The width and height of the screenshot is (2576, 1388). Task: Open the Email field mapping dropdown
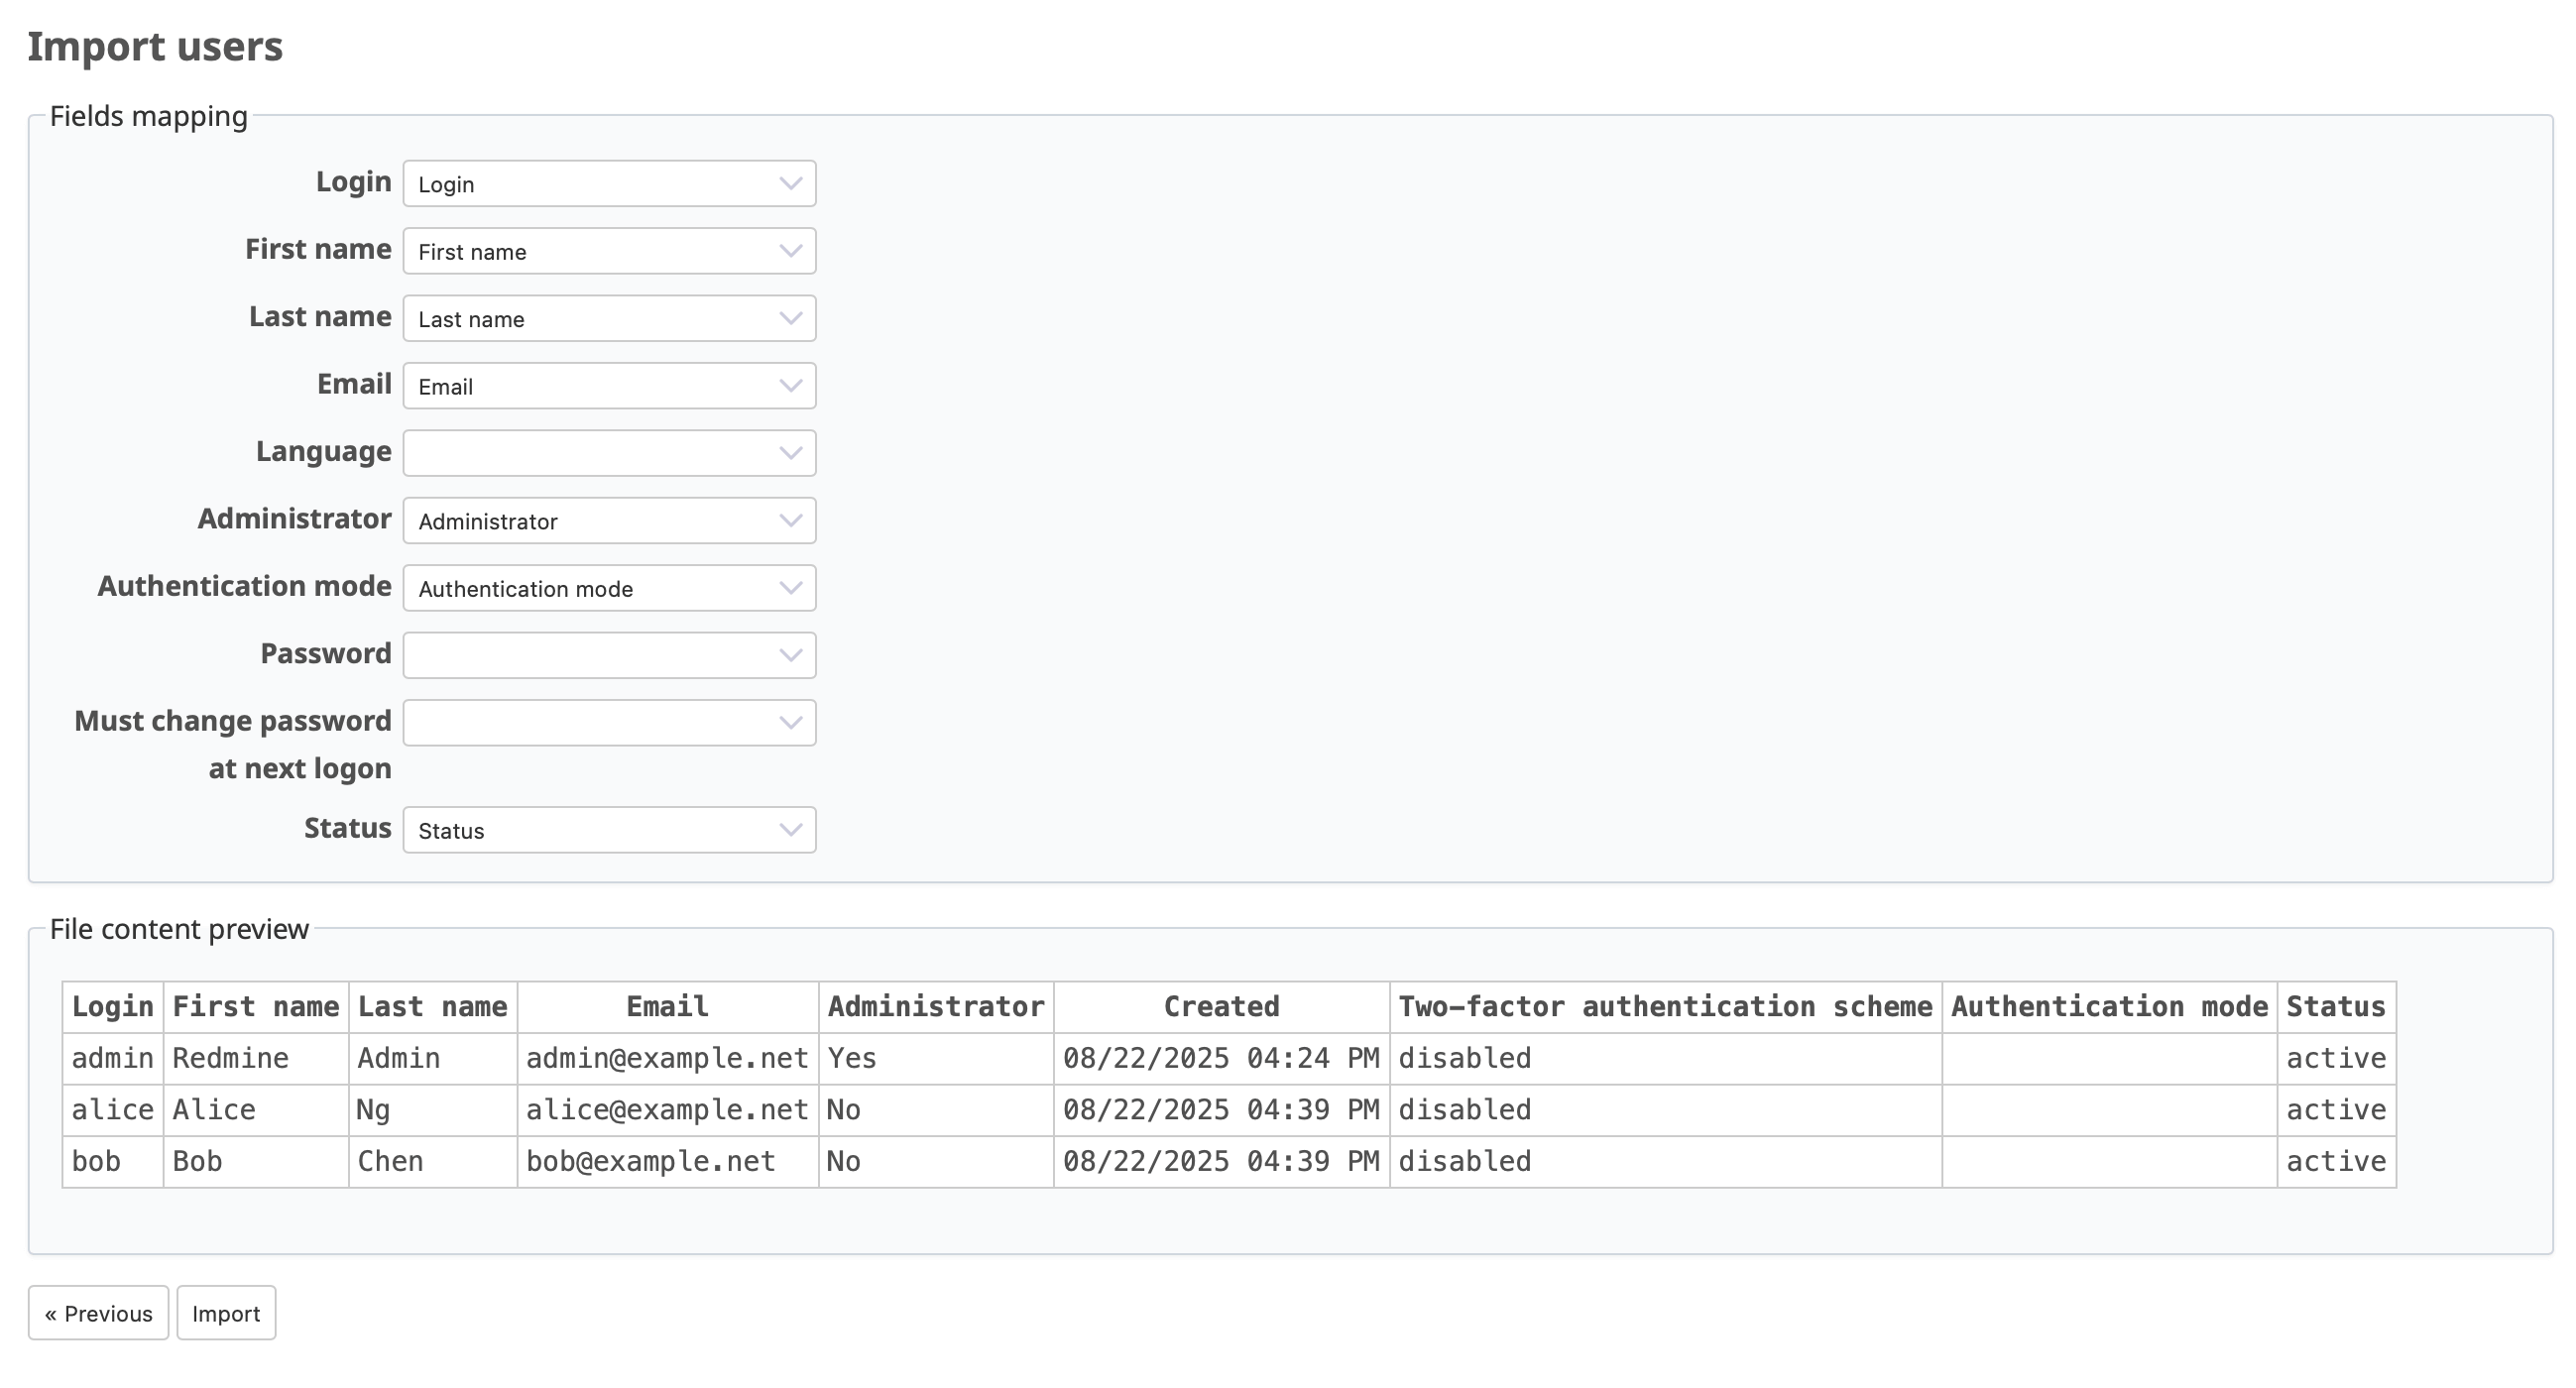coord(609,386)
